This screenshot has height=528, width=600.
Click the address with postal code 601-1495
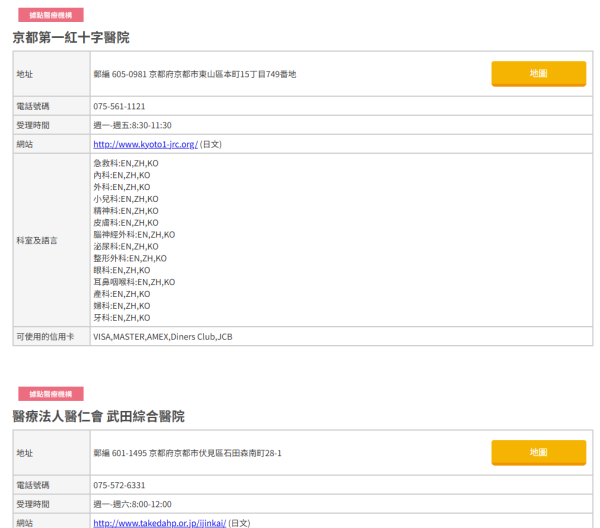(x=187, y=453)
